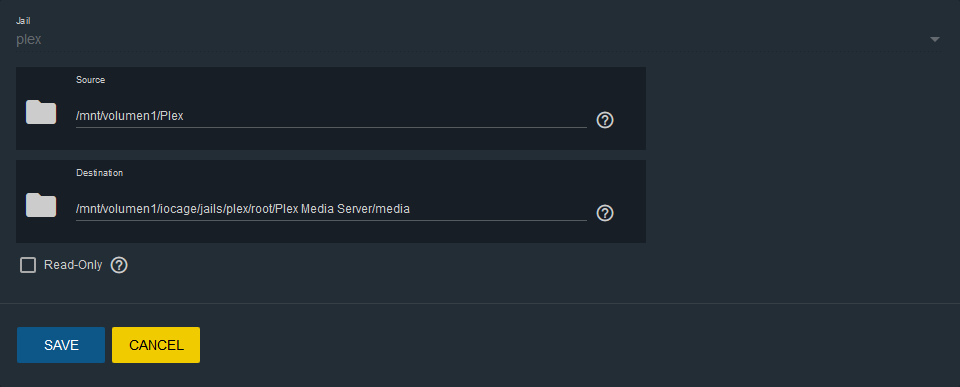Place cursor after 'Plex' in Source path

[x=184, y=116]
